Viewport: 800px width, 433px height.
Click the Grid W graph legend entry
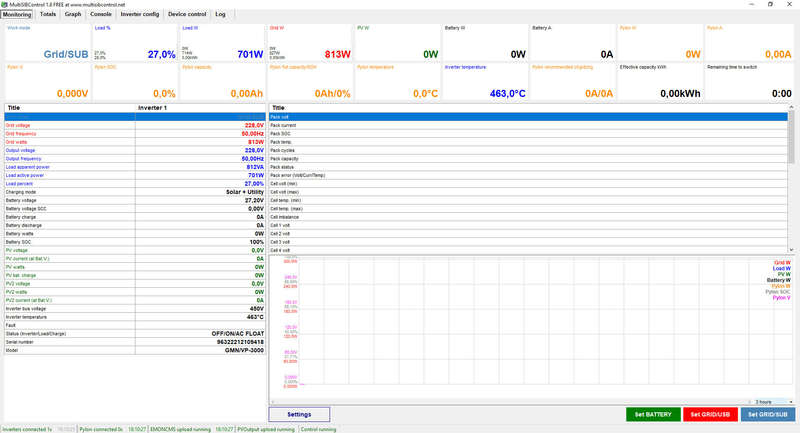tap(782, 263)
